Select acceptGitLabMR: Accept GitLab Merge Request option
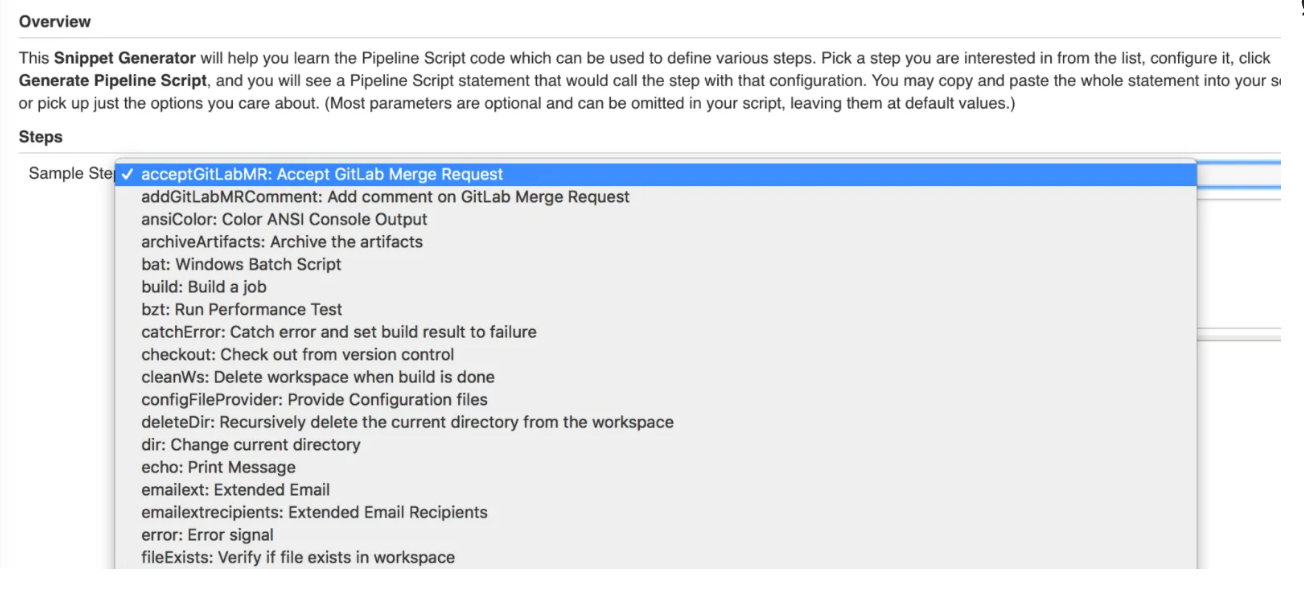This screenshot has height=598, width=1304. pyautogui.click(x=322, y=174)
